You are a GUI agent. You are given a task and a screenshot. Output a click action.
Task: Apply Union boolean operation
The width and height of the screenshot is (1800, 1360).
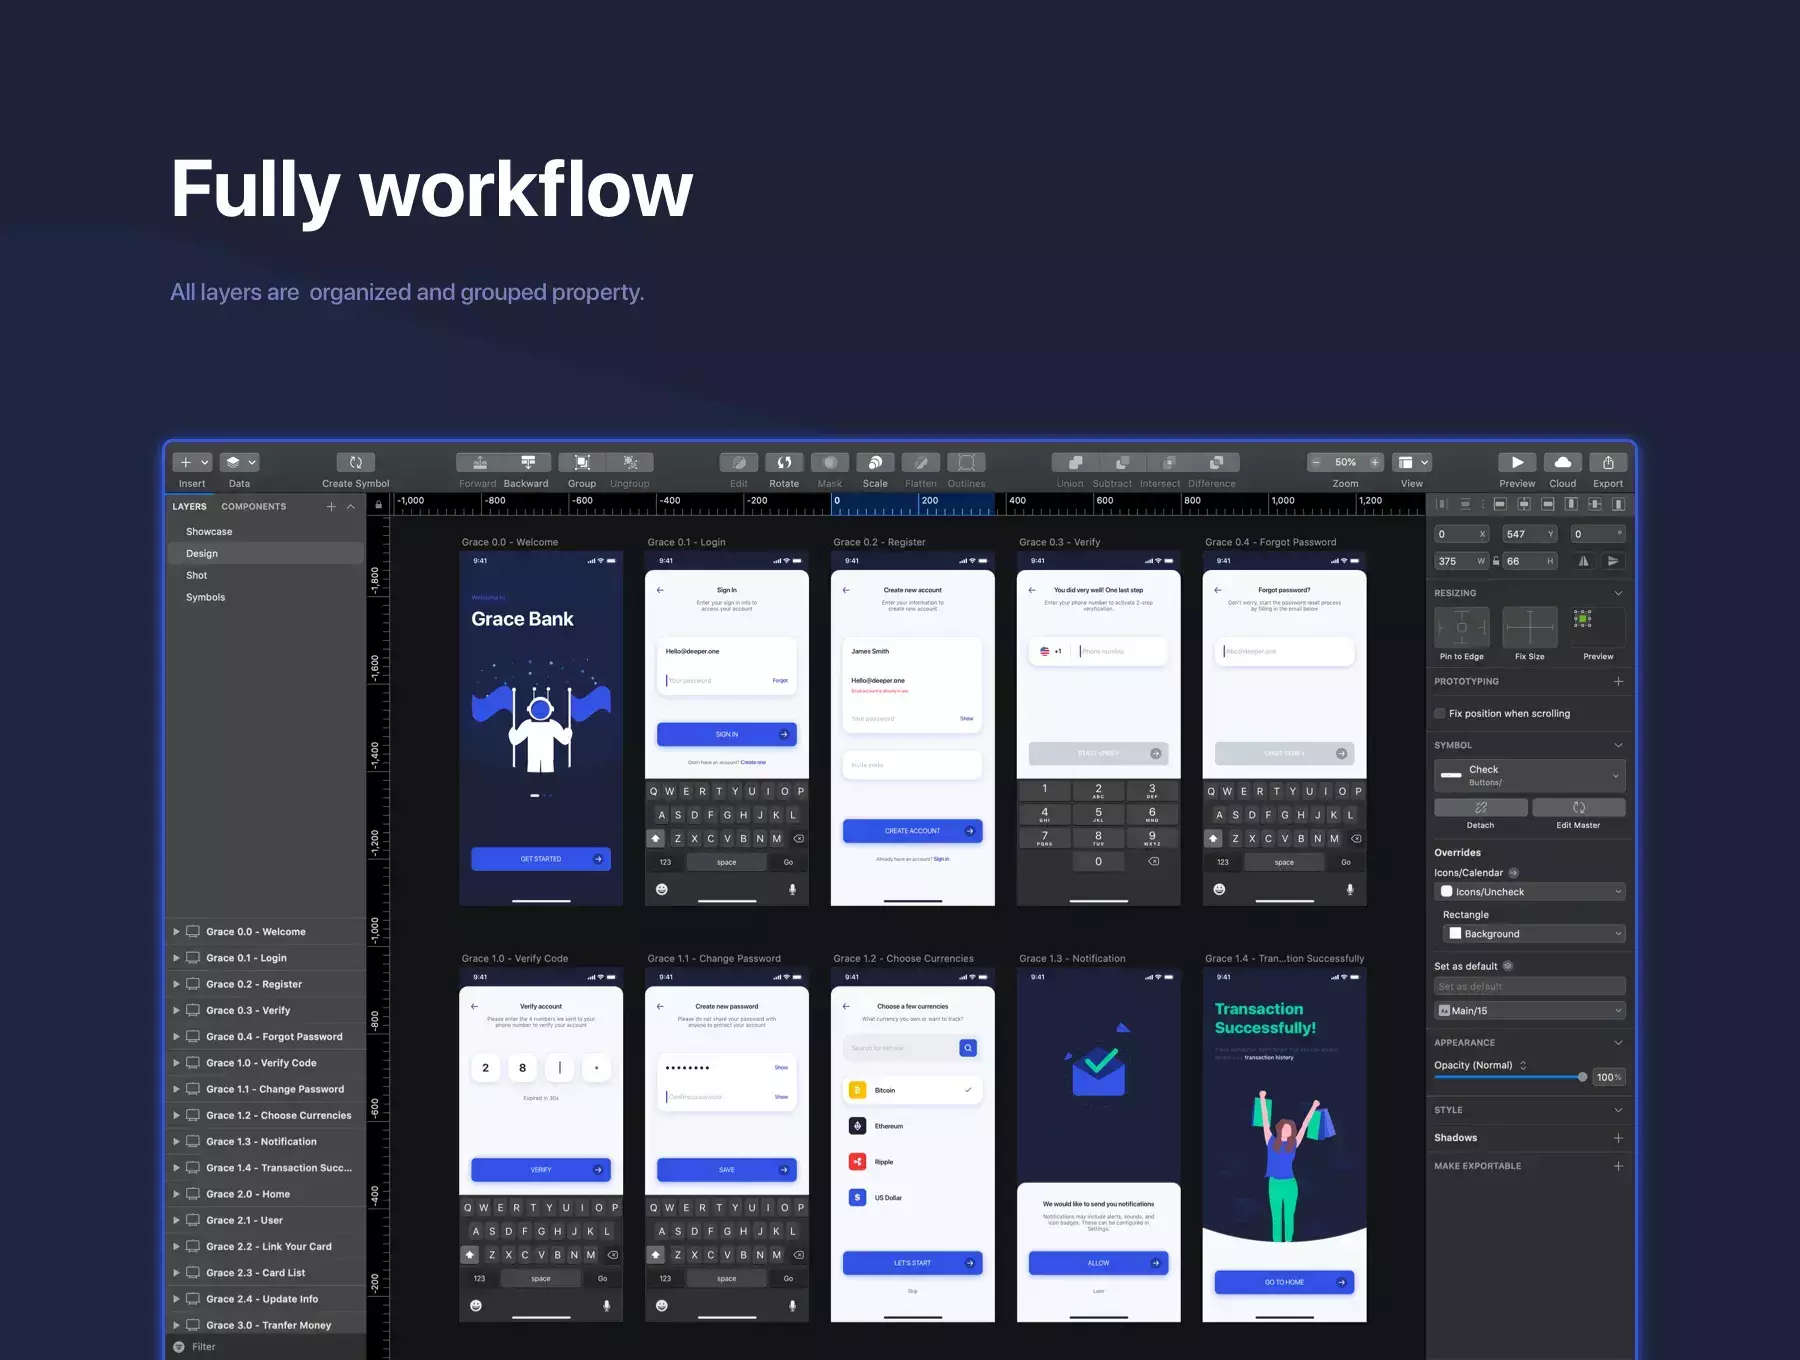pyautogui.click(x=1075, y=462)
